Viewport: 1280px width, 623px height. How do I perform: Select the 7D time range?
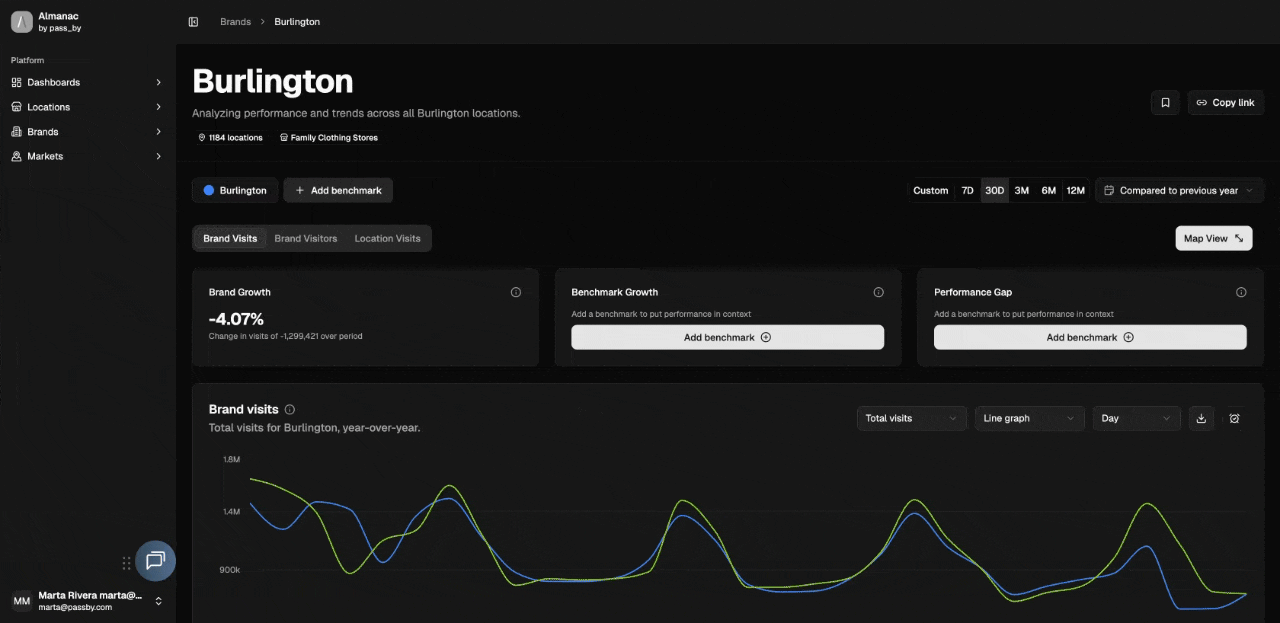click(967, 191)
